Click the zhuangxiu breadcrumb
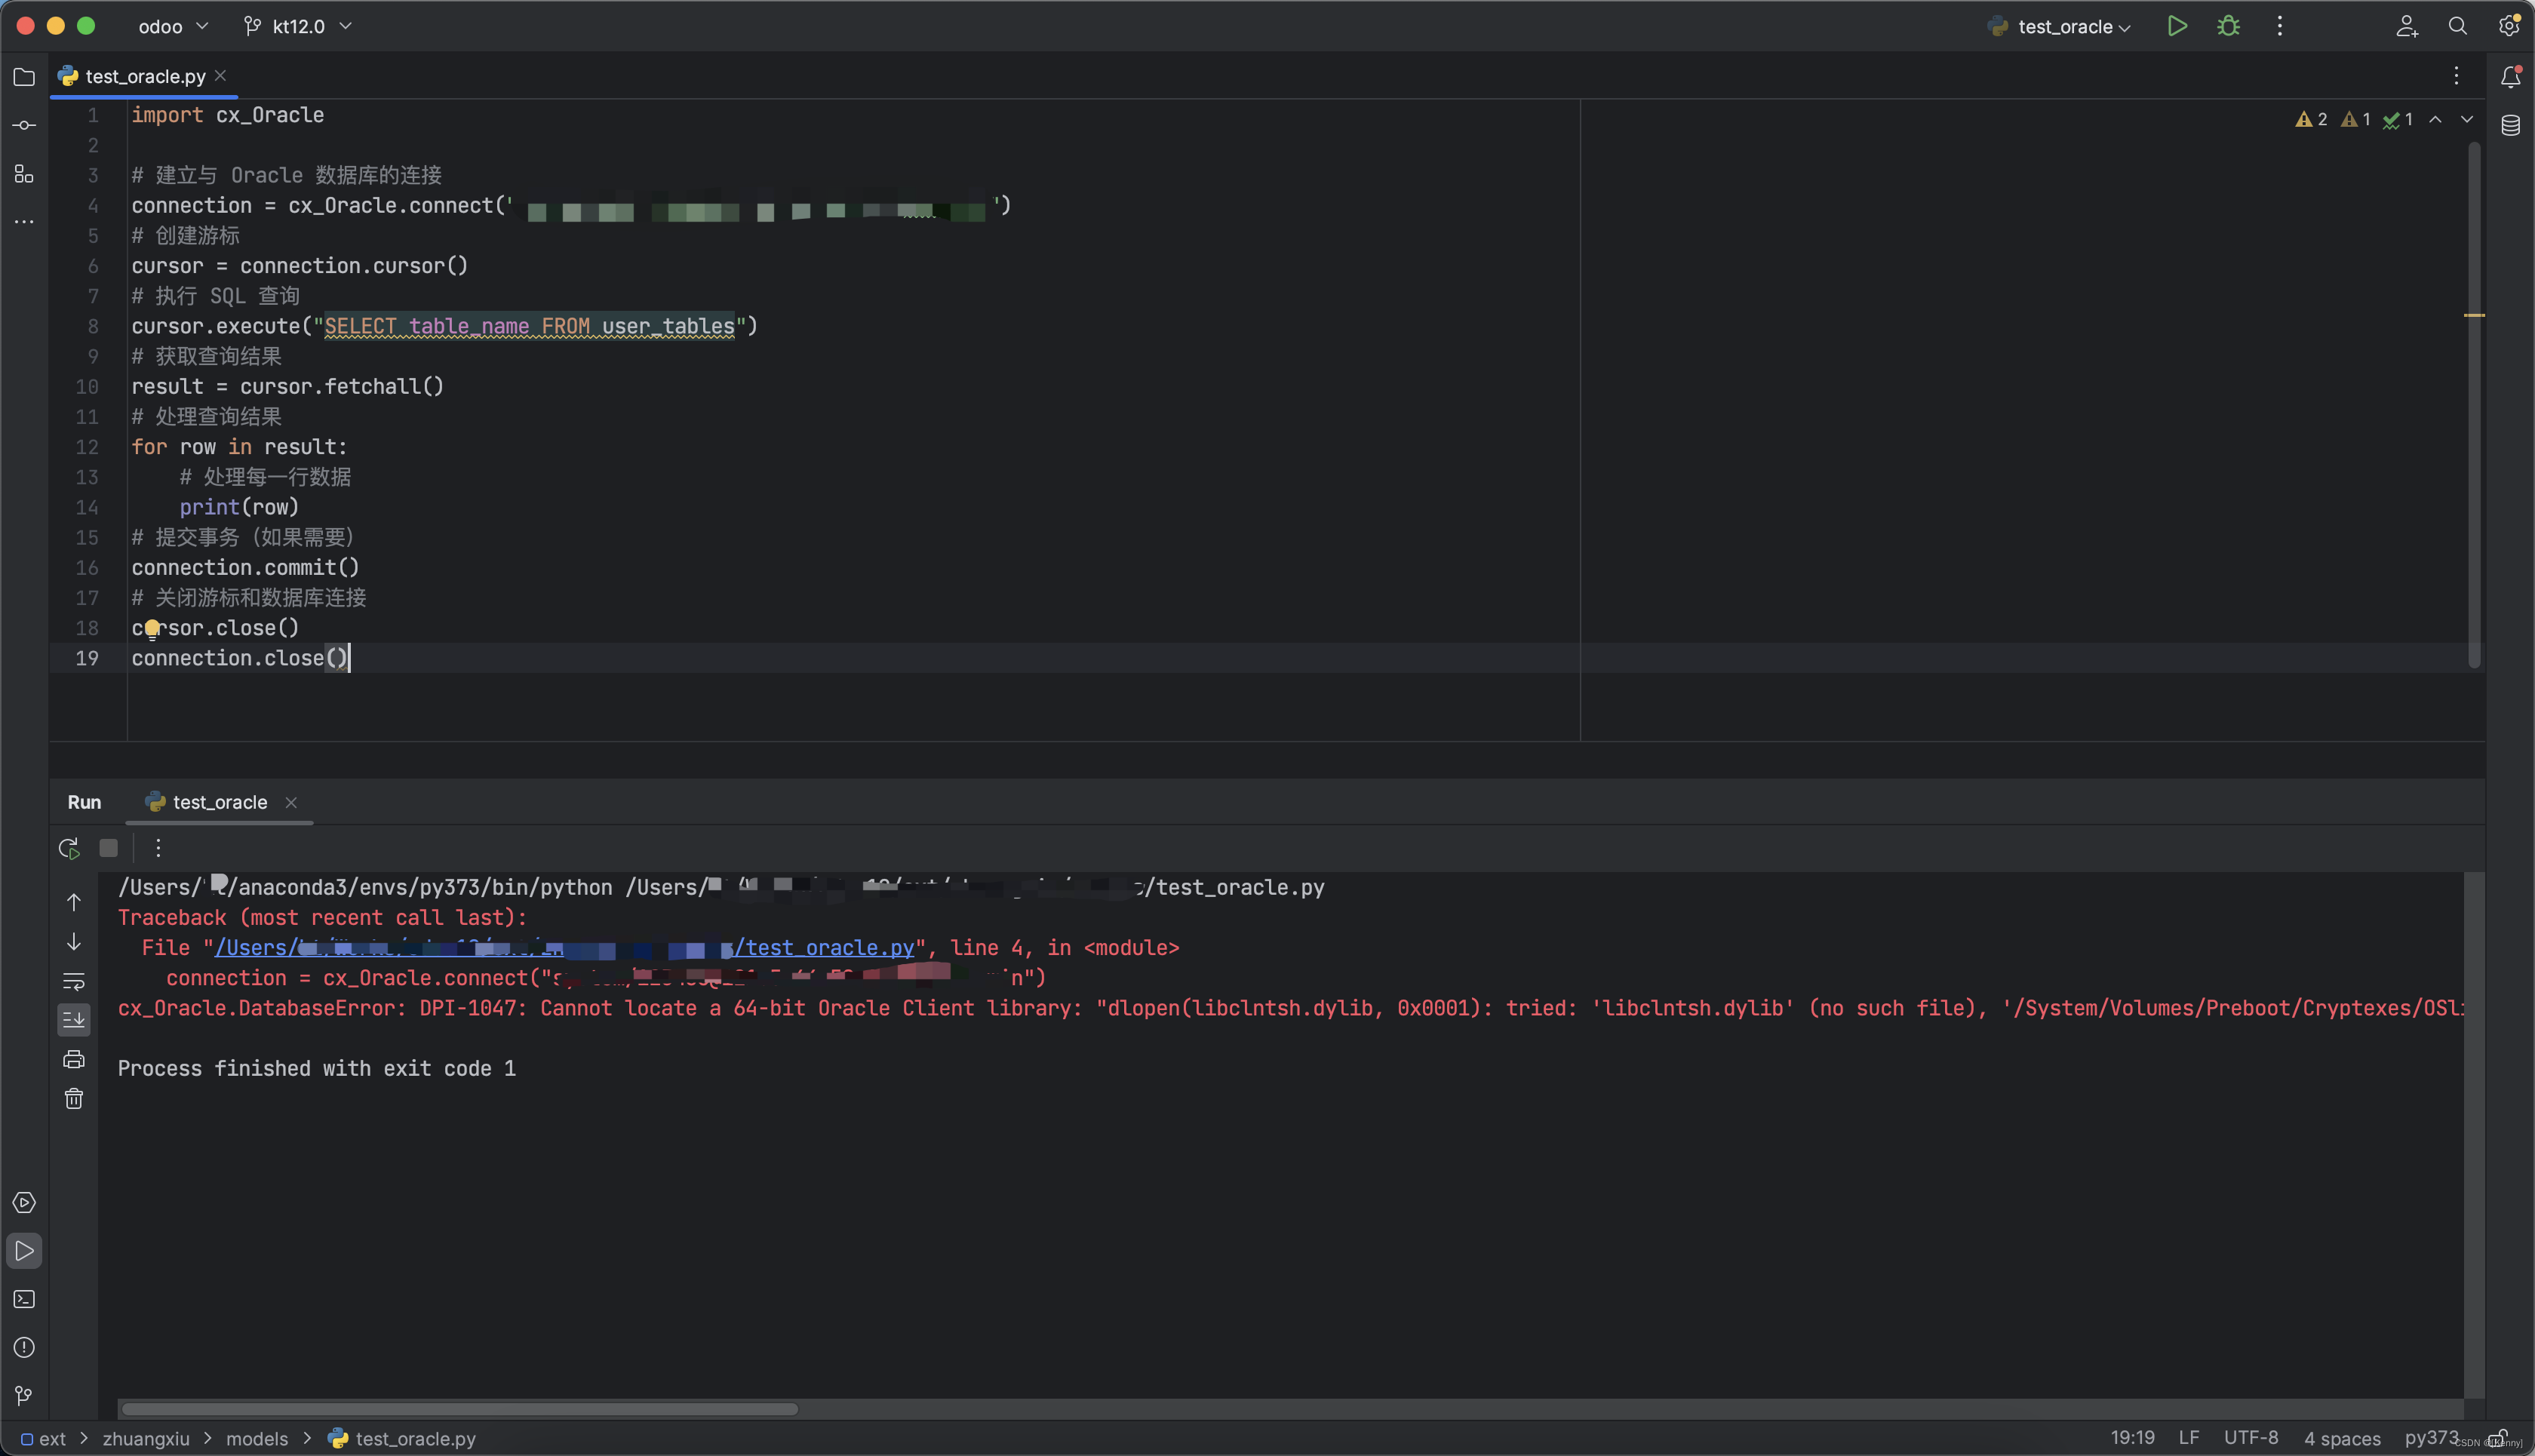 click(146, 1438)
